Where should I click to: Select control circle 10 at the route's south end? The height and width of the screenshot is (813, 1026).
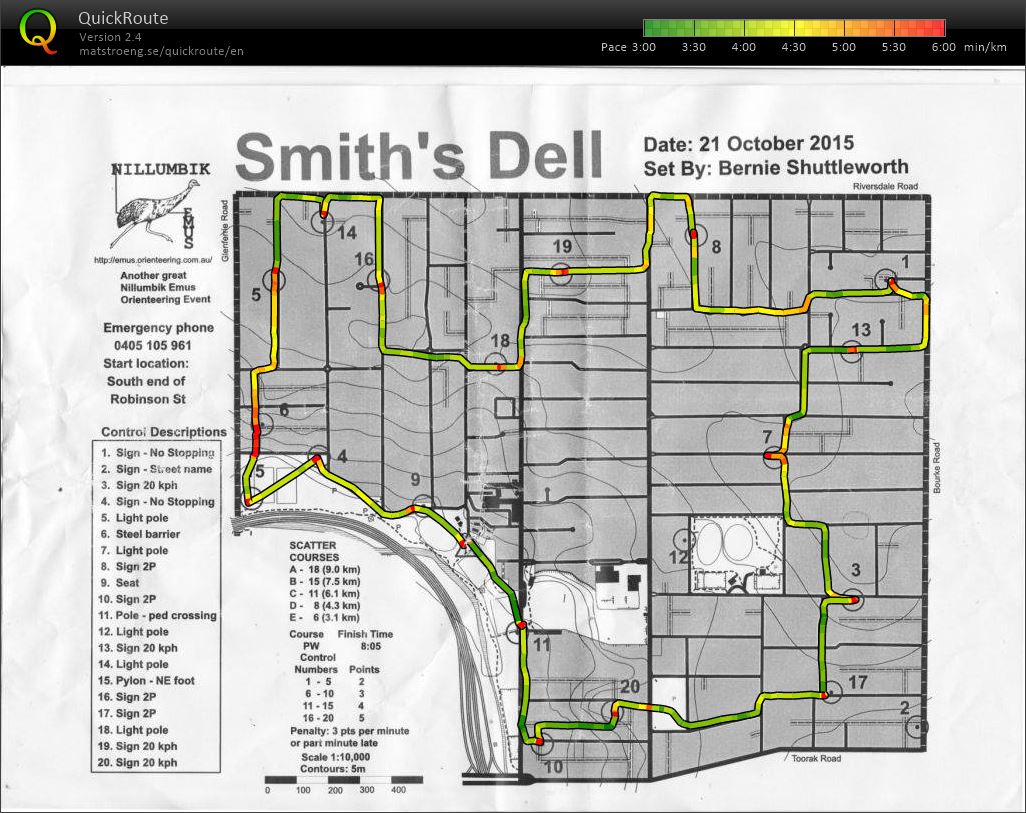pyautogui.click(x=540, y=743)
